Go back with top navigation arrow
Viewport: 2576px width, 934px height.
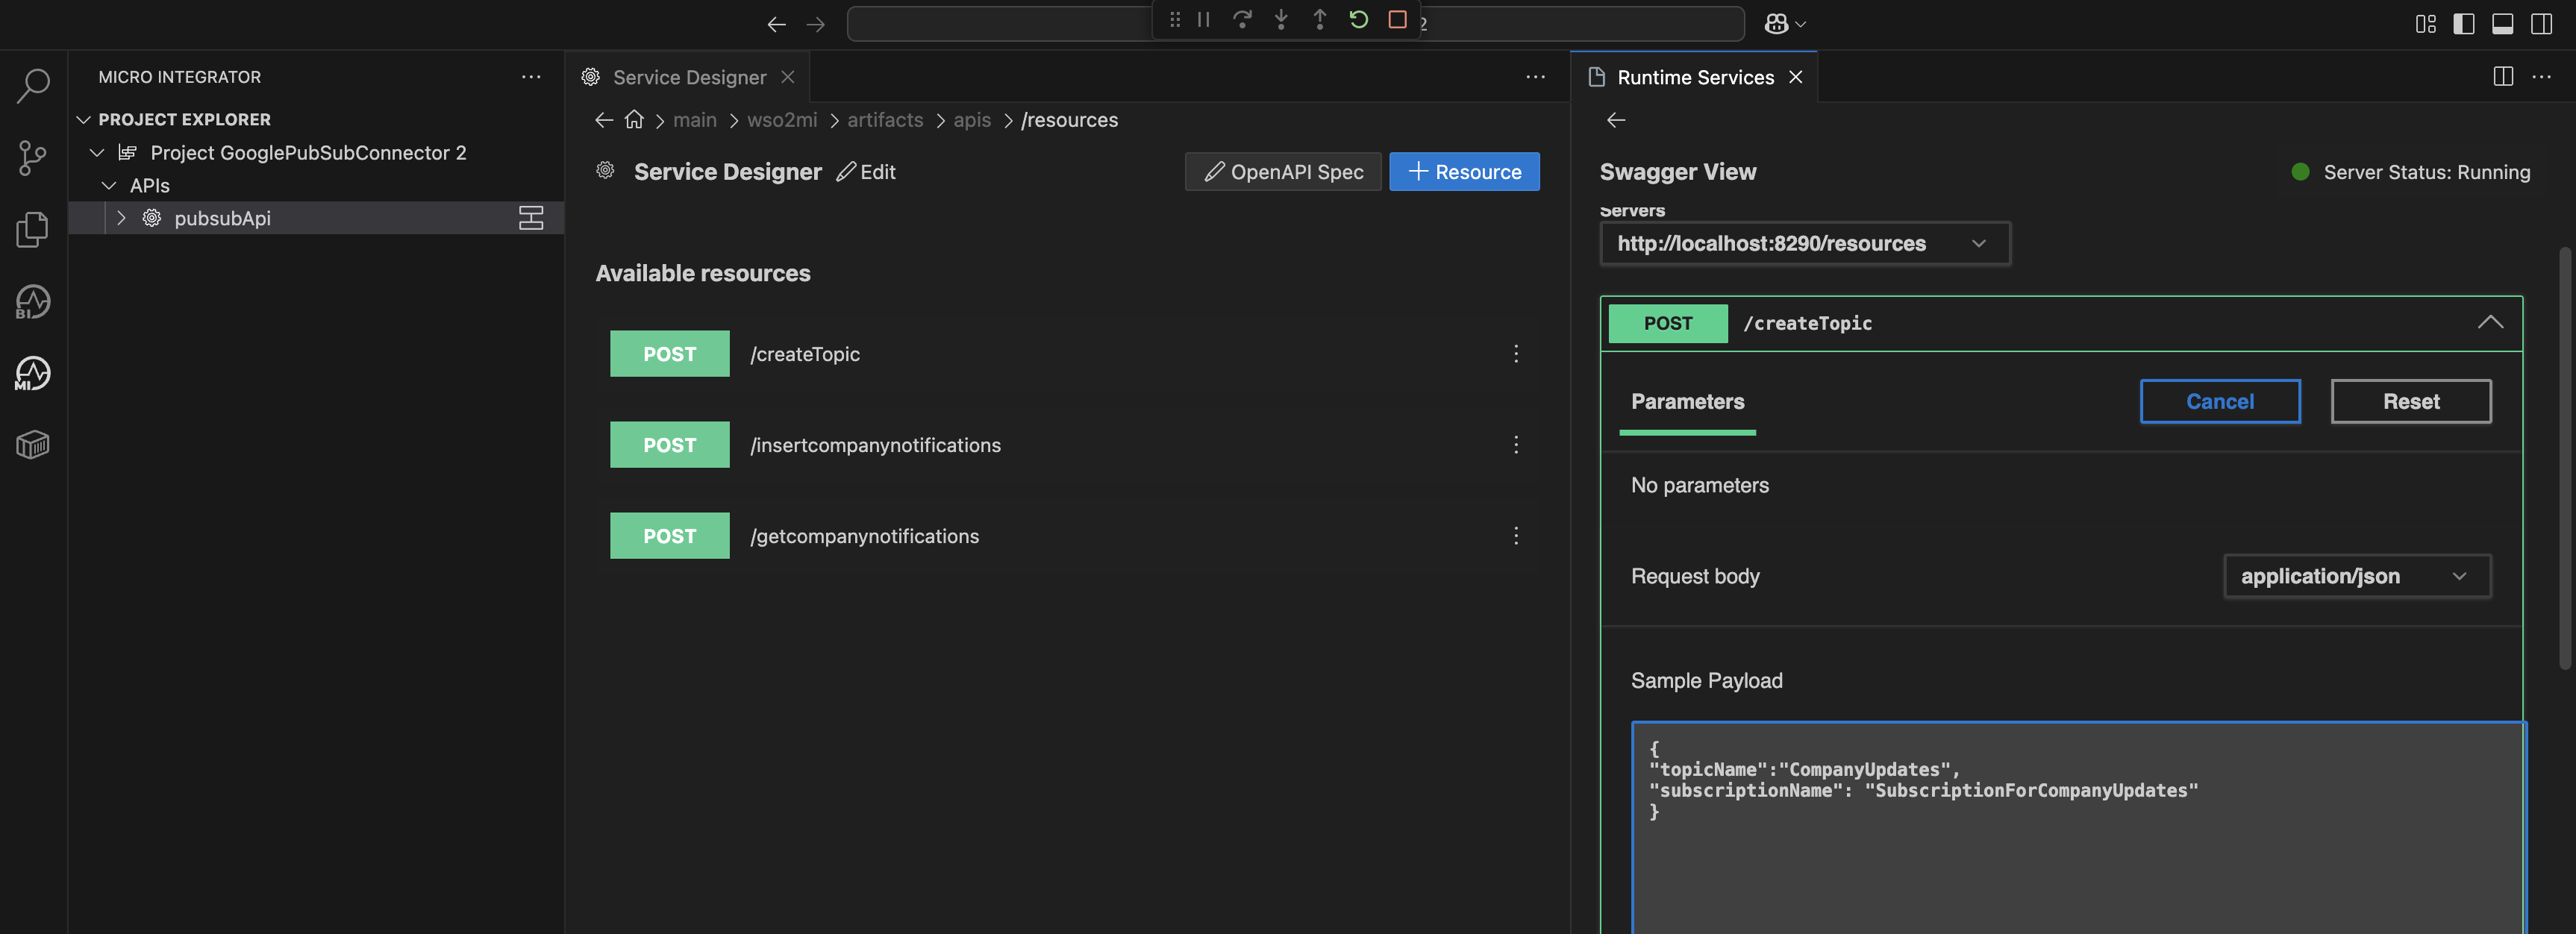click(777, 24)
